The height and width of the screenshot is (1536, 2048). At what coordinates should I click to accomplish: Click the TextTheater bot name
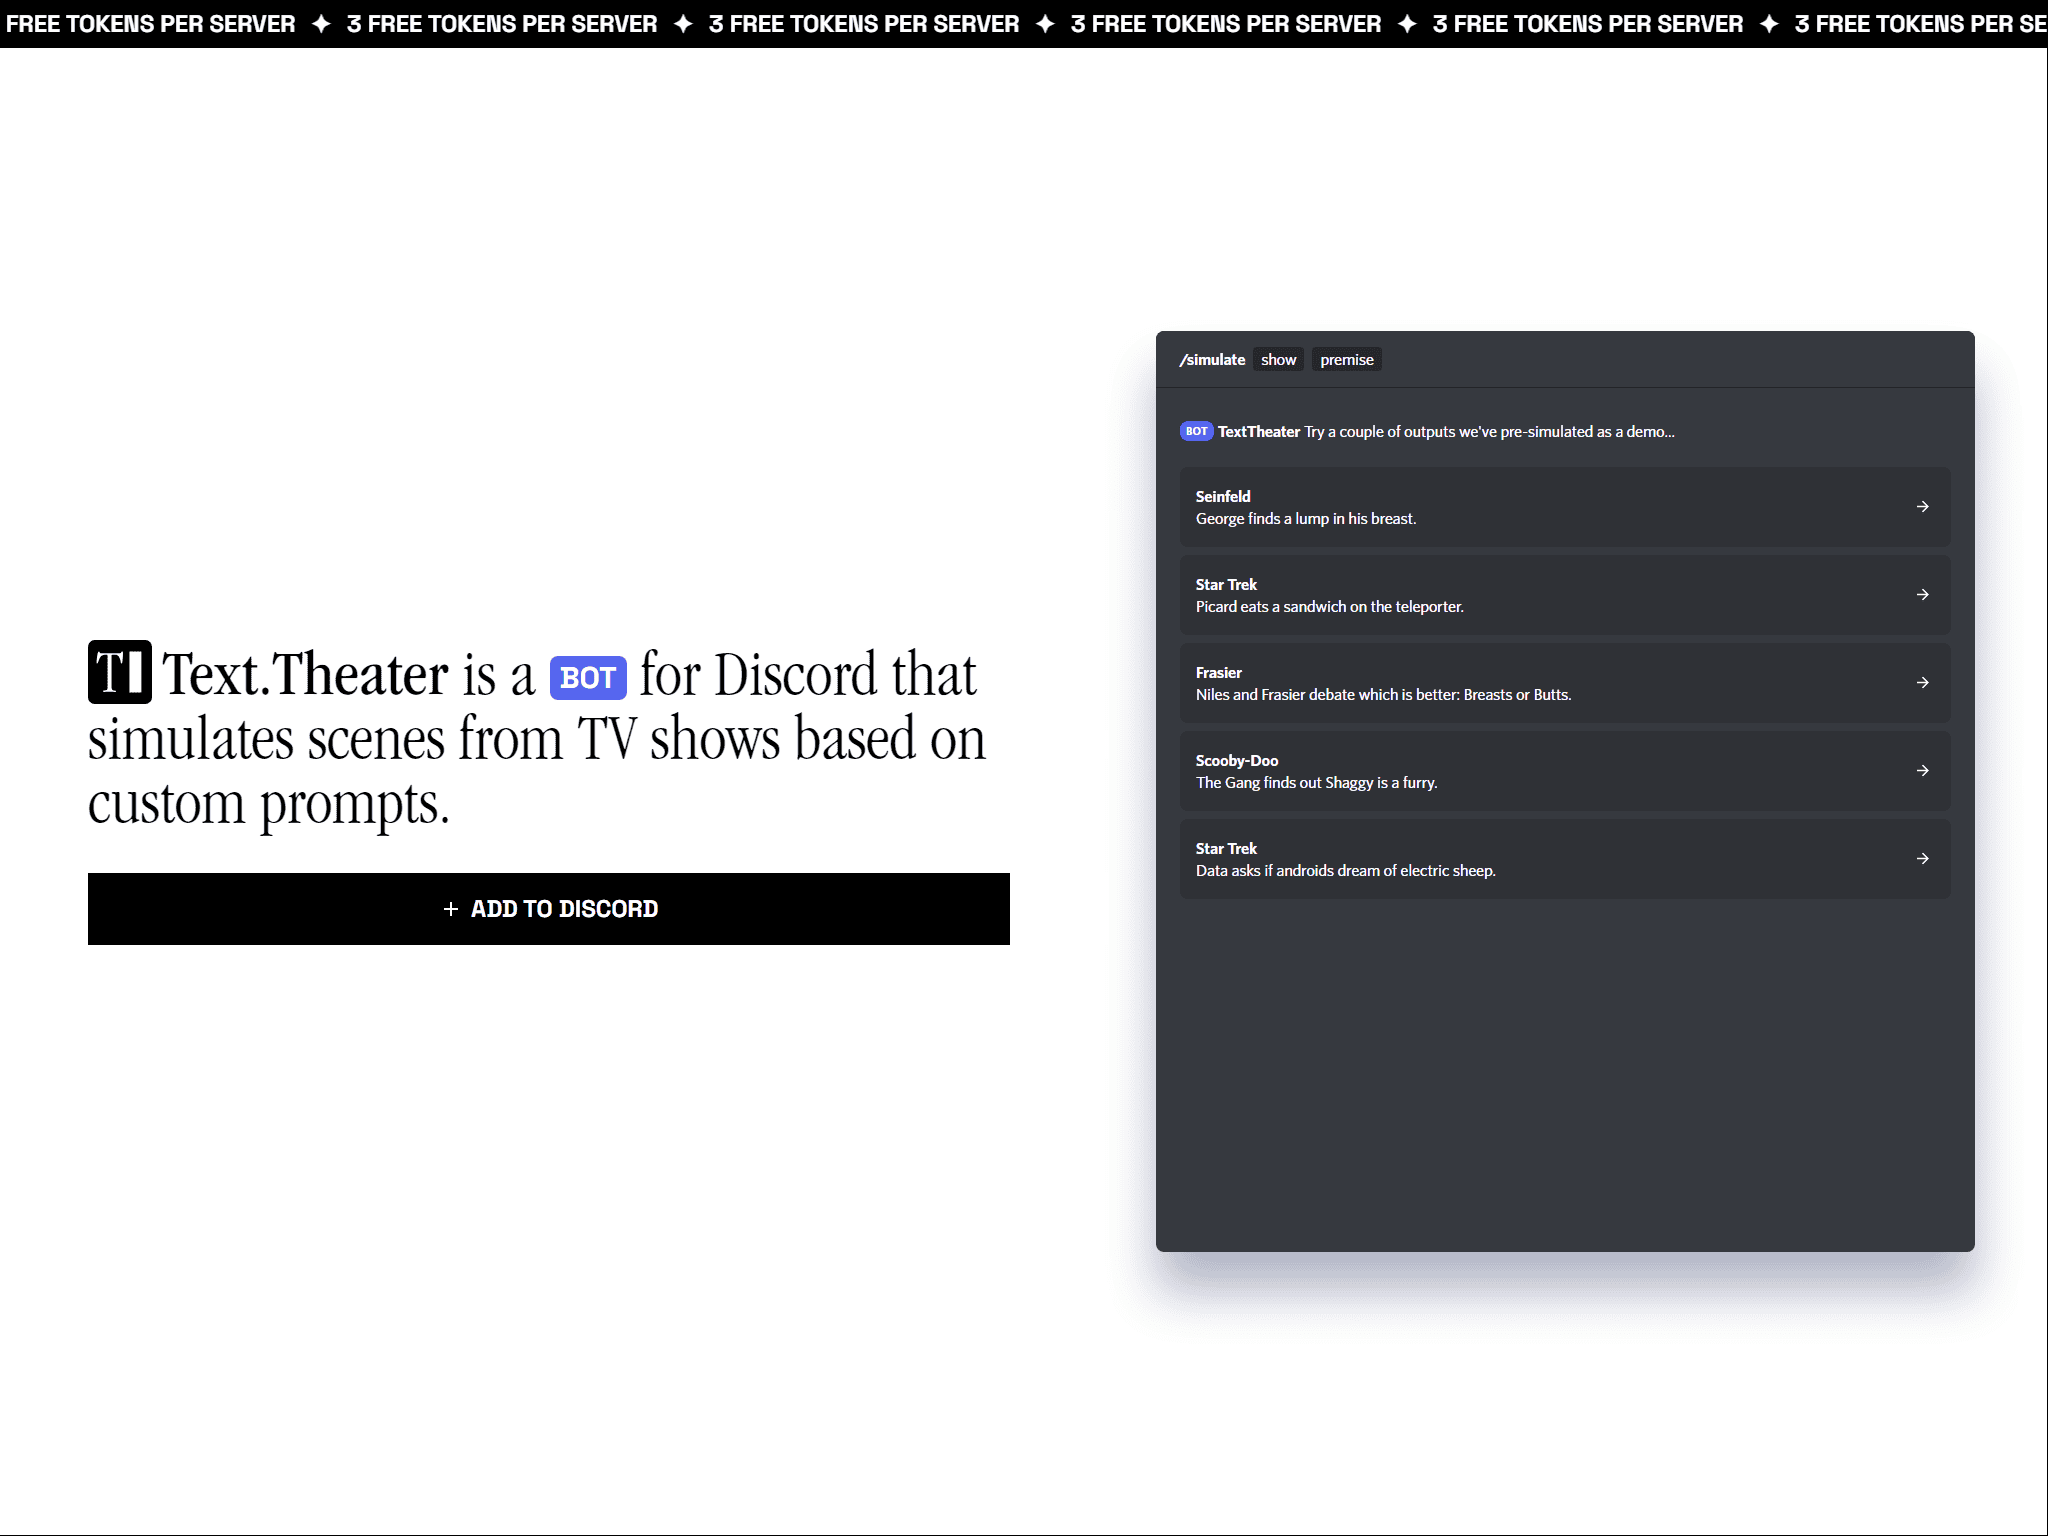[x=1259, y=431]
